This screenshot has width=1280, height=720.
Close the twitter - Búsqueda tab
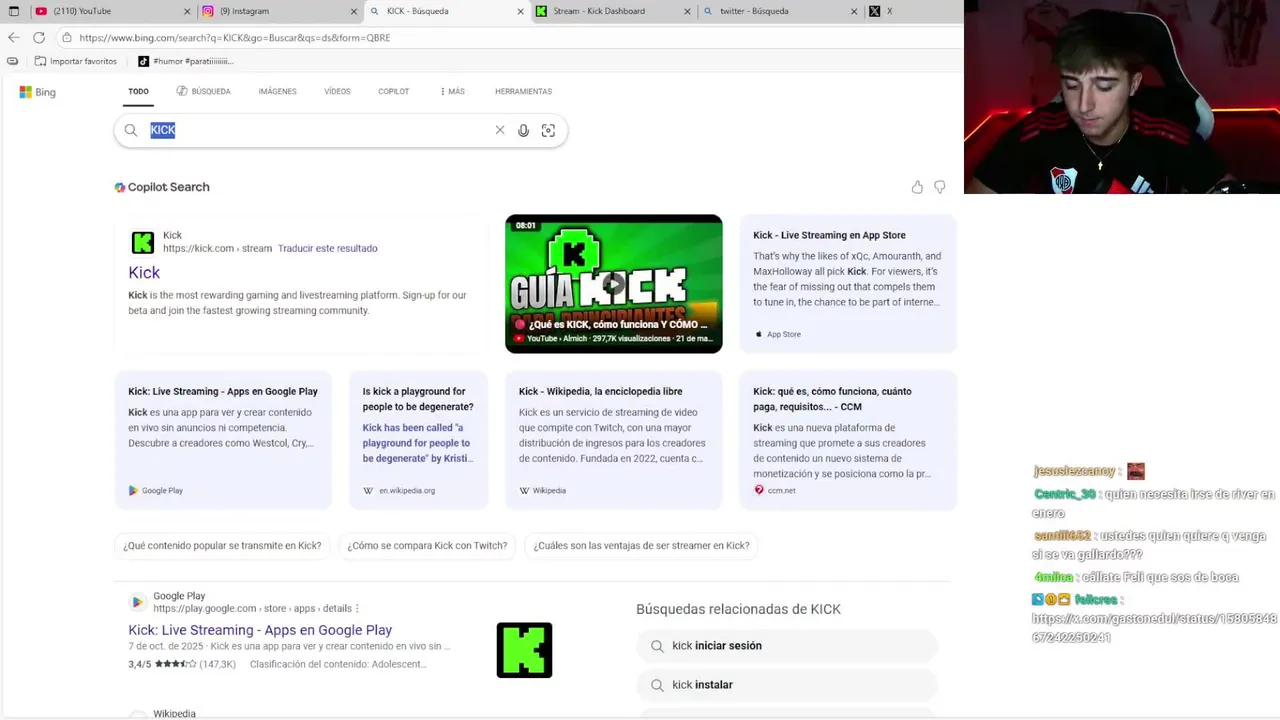(x=854, y=11)
